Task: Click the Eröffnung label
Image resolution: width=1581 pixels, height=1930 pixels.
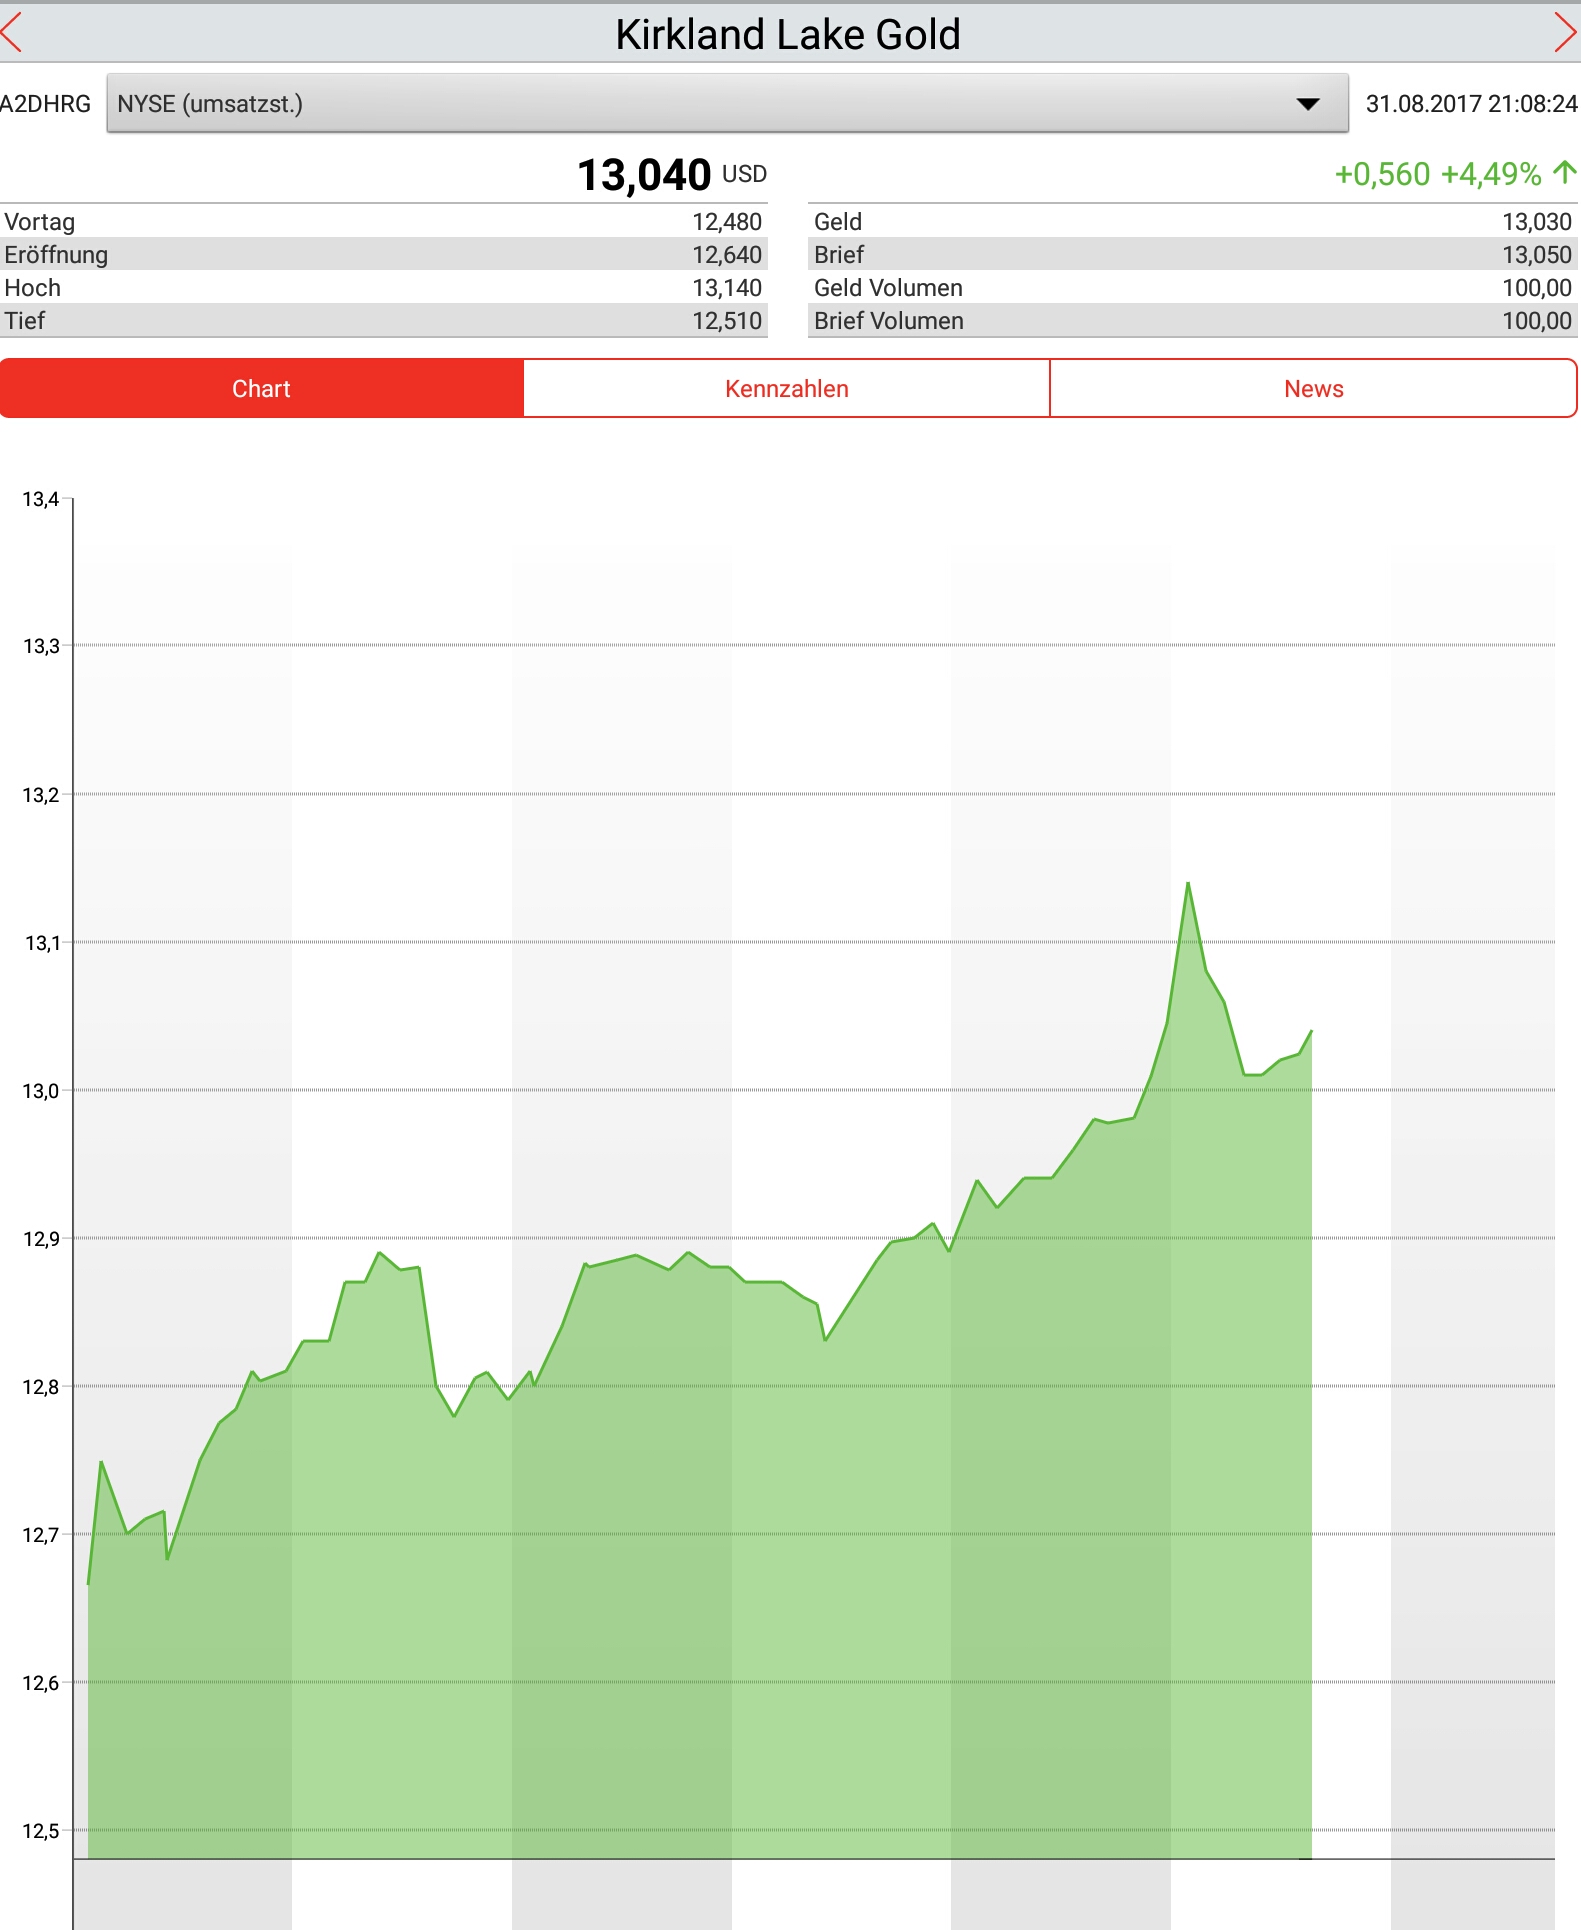Action: click(56, 255)
